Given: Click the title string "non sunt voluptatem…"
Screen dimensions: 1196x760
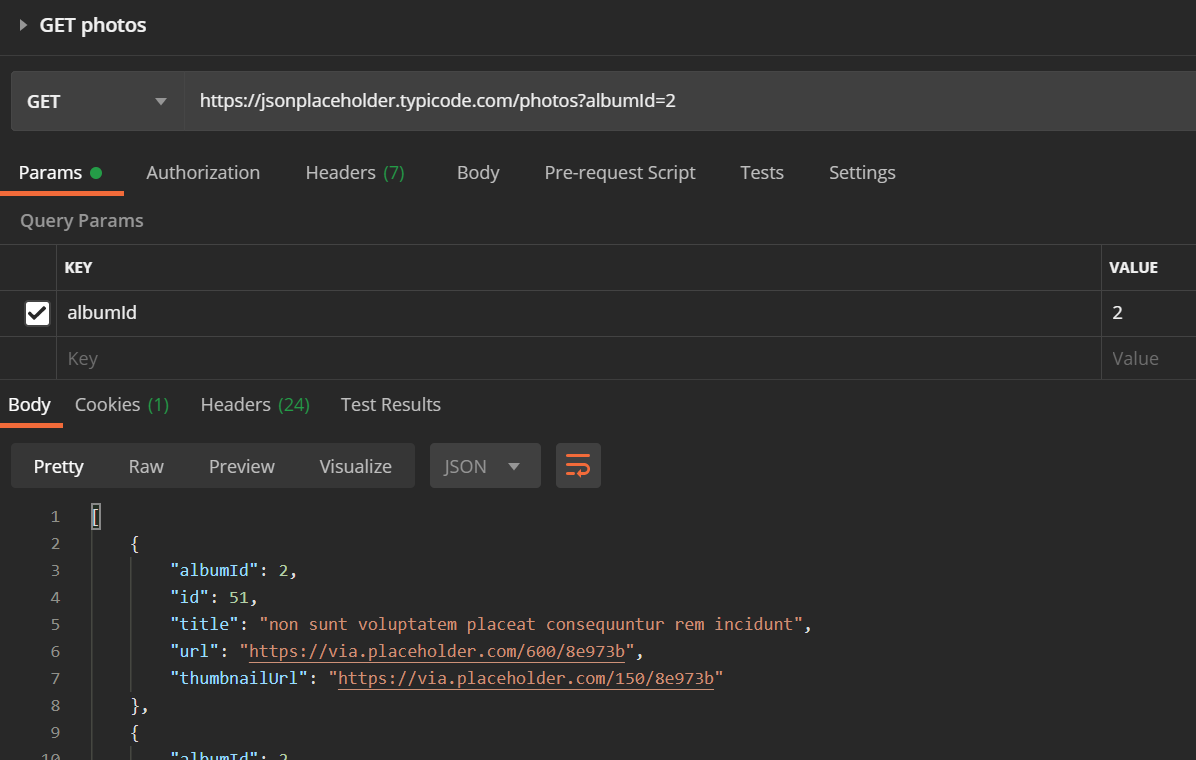Looking at the screenshot, I should [531, 624].
